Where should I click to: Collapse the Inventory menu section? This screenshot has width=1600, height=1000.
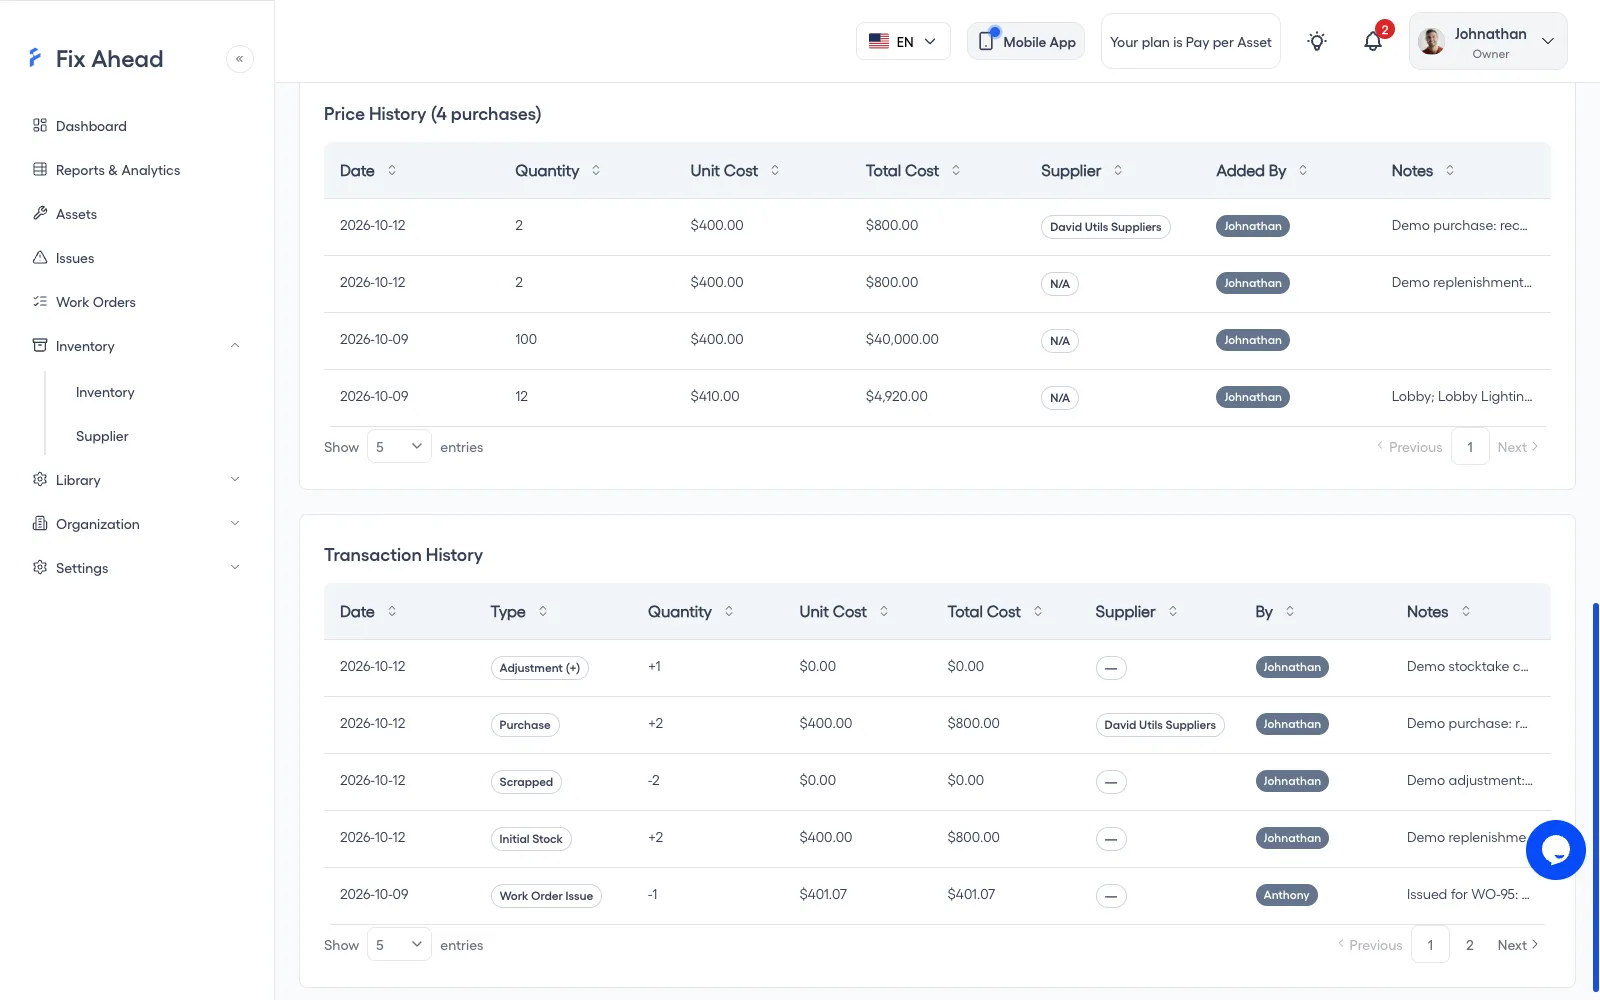coord(137,346)
